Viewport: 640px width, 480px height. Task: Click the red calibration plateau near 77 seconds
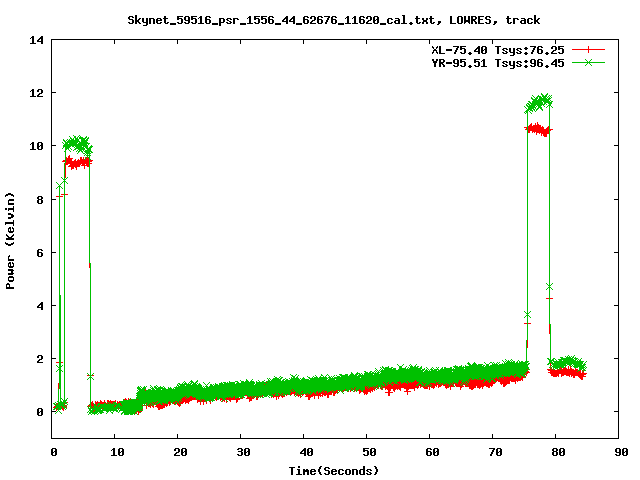point(538,129)
